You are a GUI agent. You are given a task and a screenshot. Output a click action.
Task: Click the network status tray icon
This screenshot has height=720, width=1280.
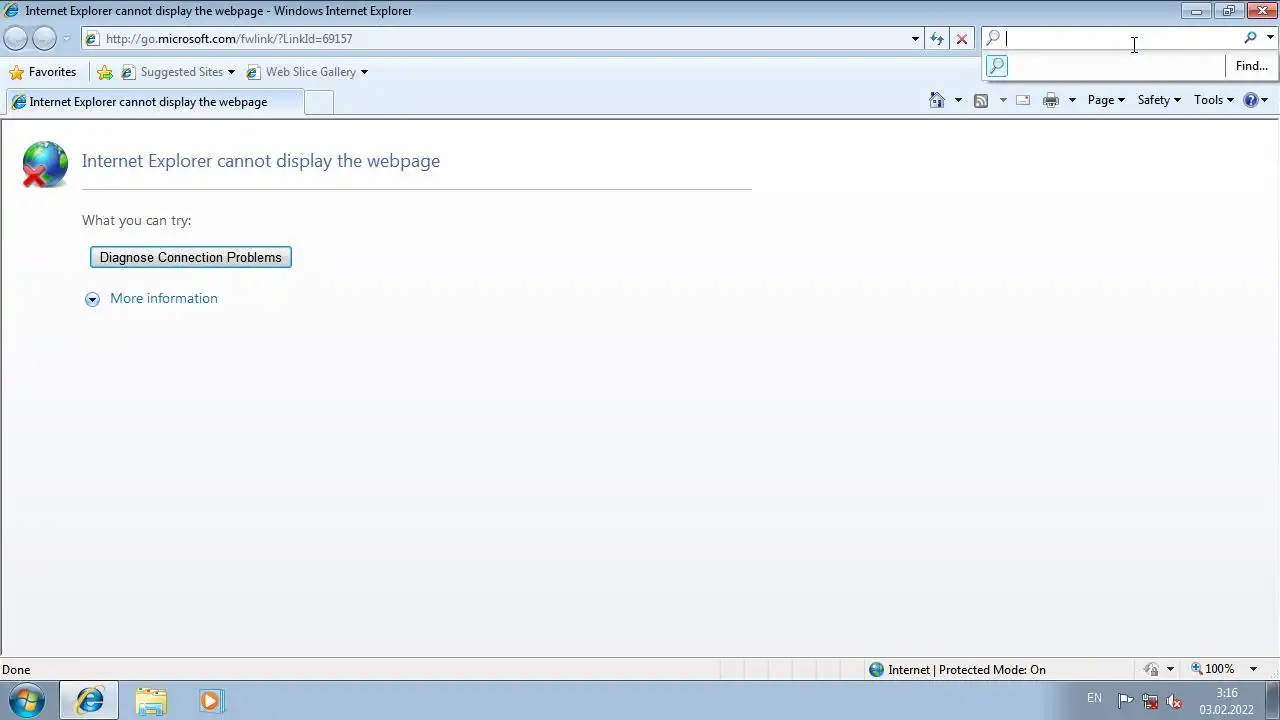click(1150, 701)
